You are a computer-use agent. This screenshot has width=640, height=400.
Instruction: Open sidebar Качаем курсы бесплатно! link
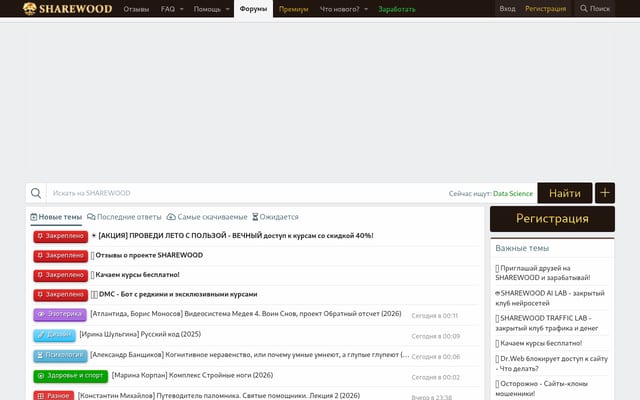coord(539,343)
